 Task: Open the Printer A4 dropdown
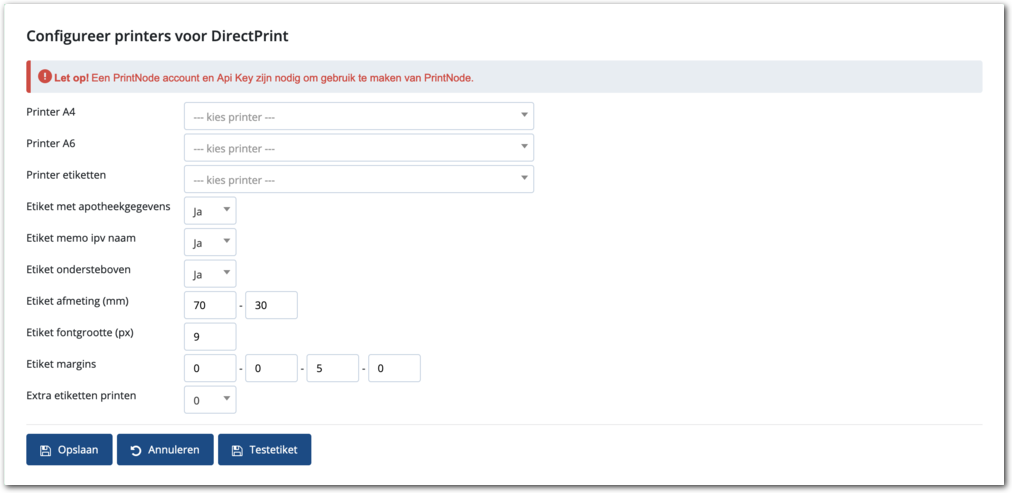click(x=358, y=116)
